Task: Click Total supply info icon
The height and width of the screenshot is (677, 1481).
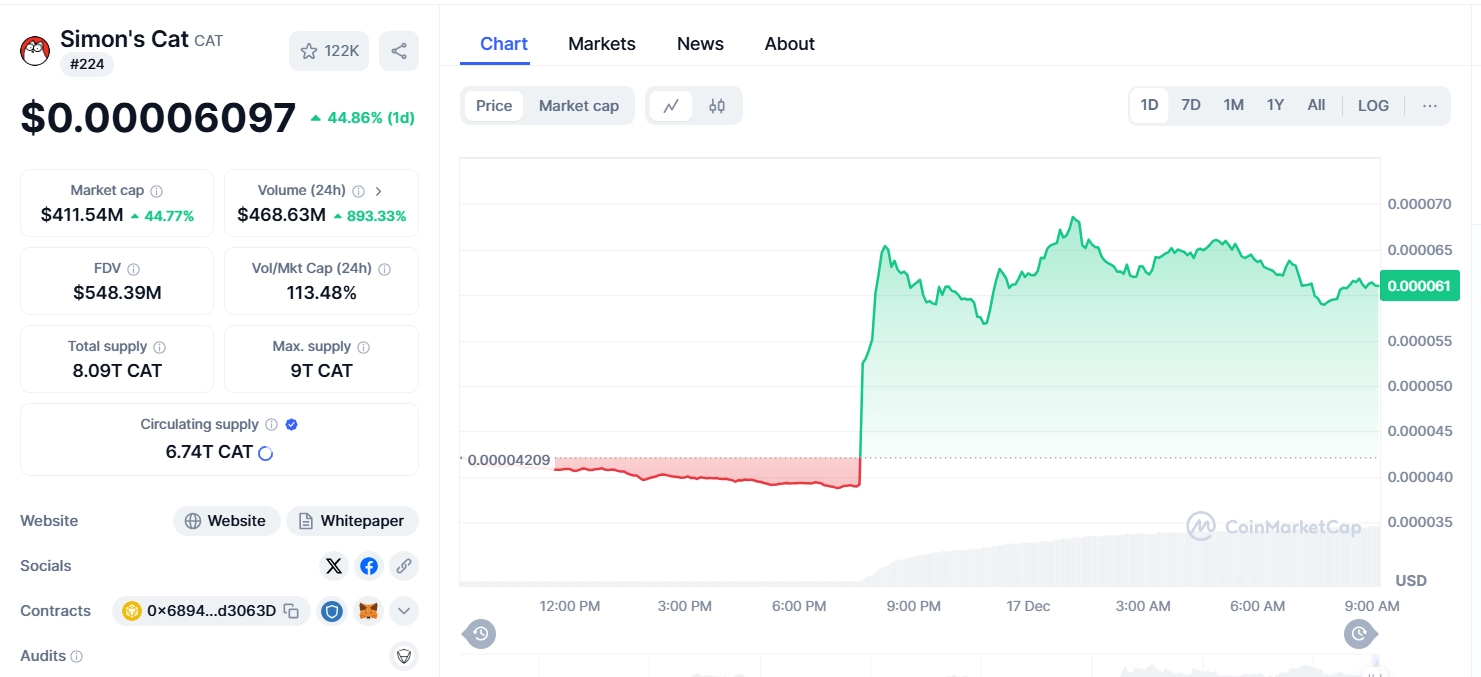Action: coord(159,347)
